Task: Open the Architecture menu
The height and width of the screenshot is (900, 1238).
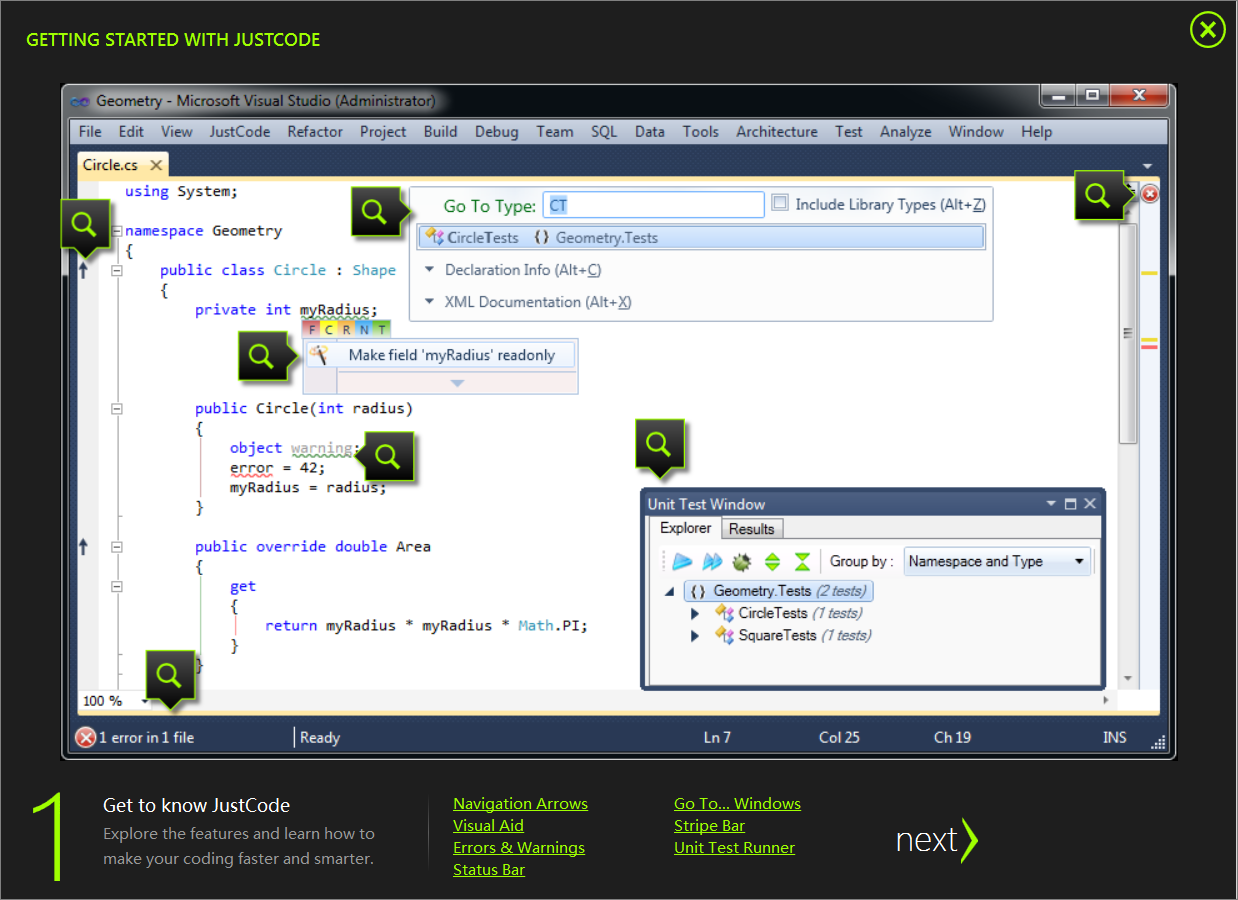Action: click(777, 132)
